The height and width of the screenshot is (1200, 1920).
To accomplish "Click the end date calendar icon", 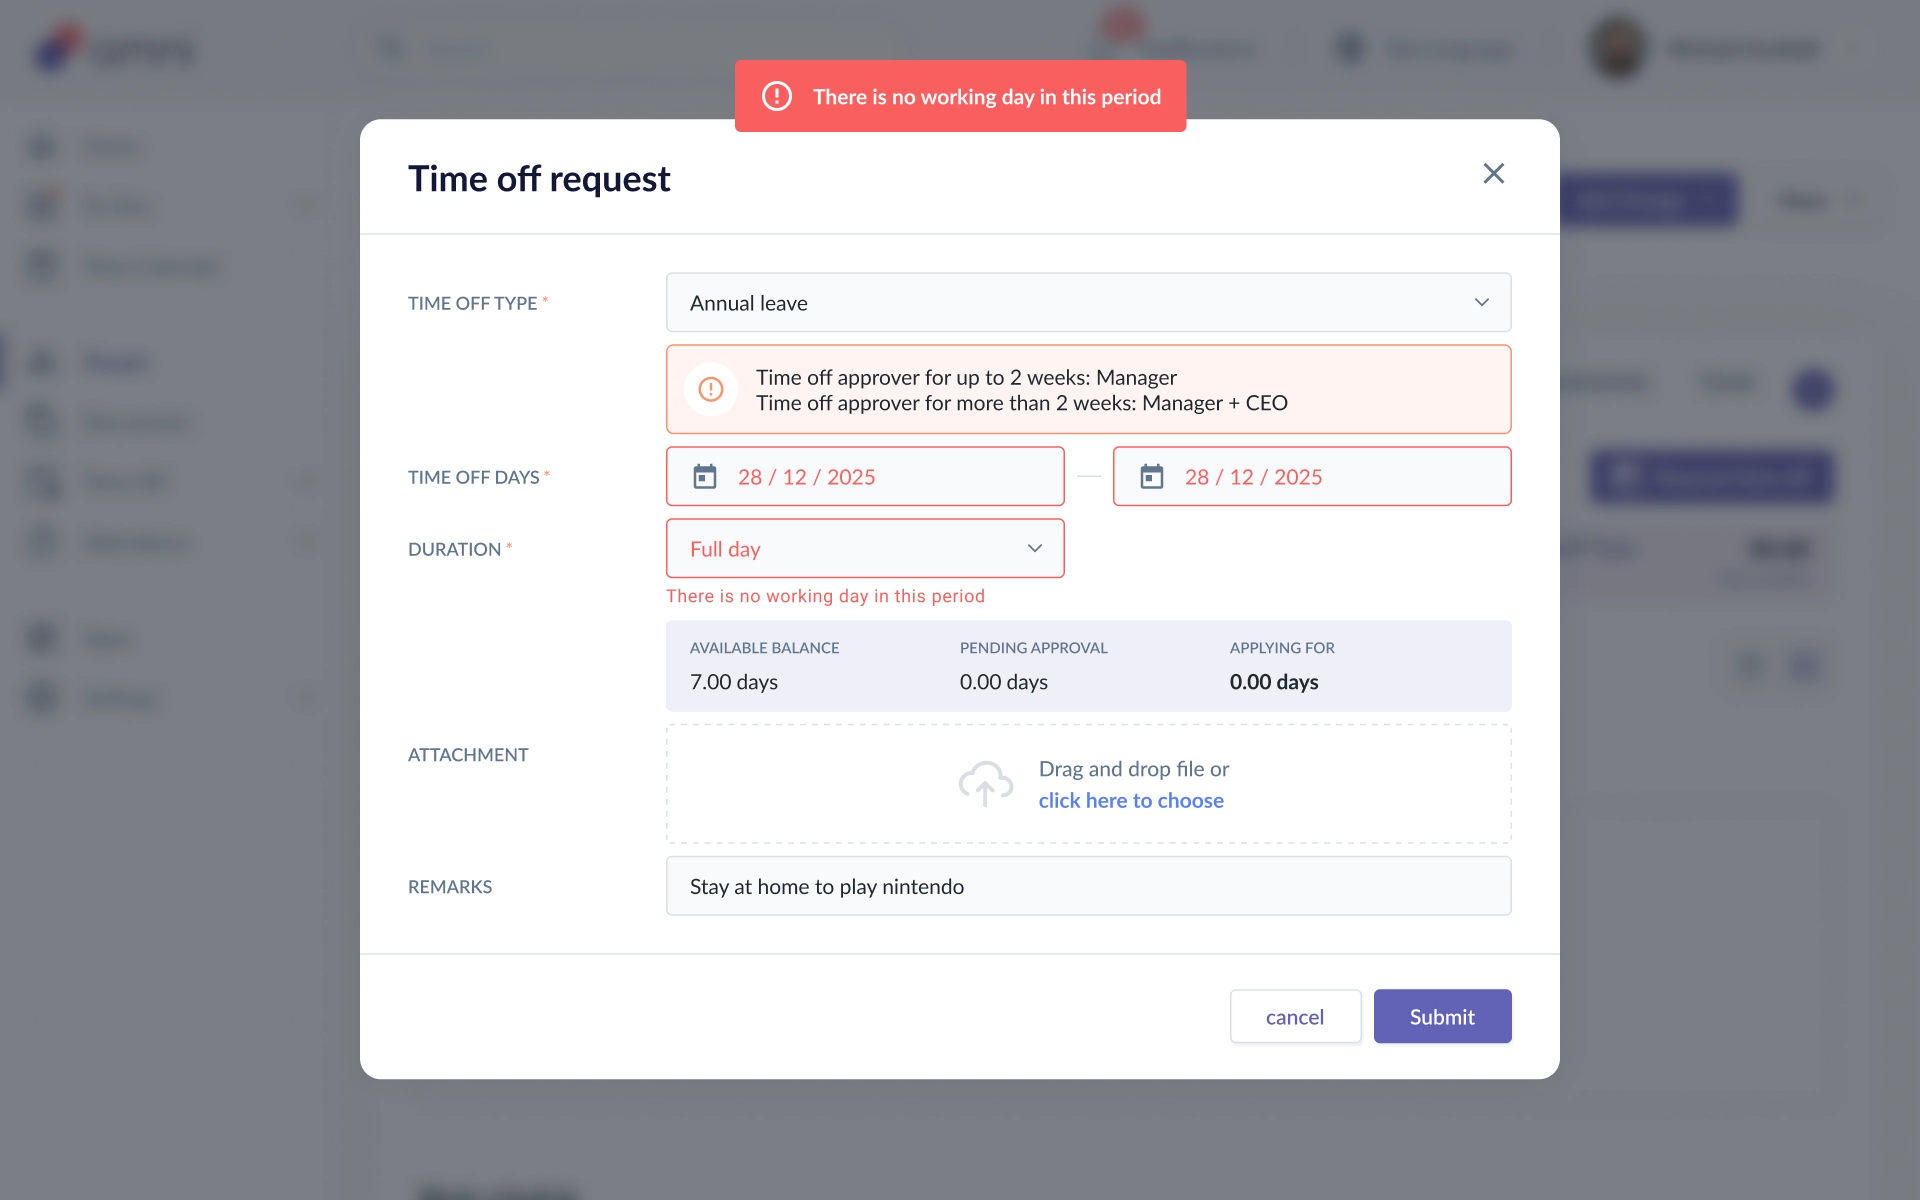I will (1152, 477).
